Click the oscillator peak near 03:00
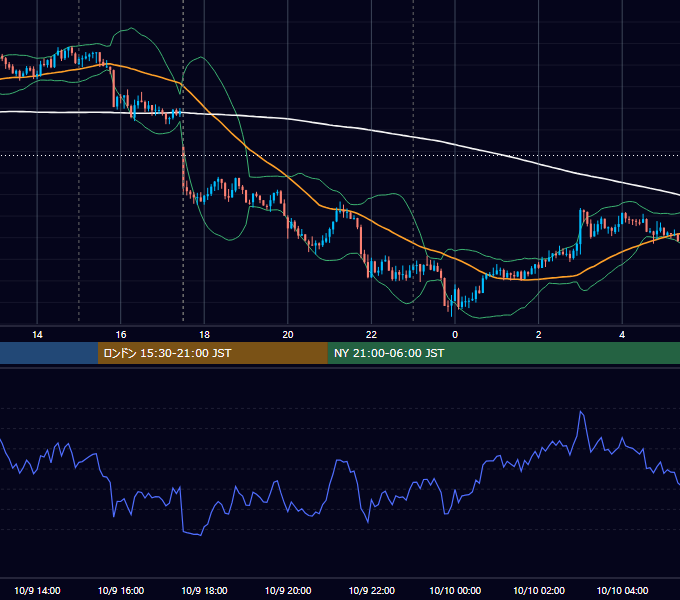Viewport: 680px width, 600px height. (x=581, y=412)
